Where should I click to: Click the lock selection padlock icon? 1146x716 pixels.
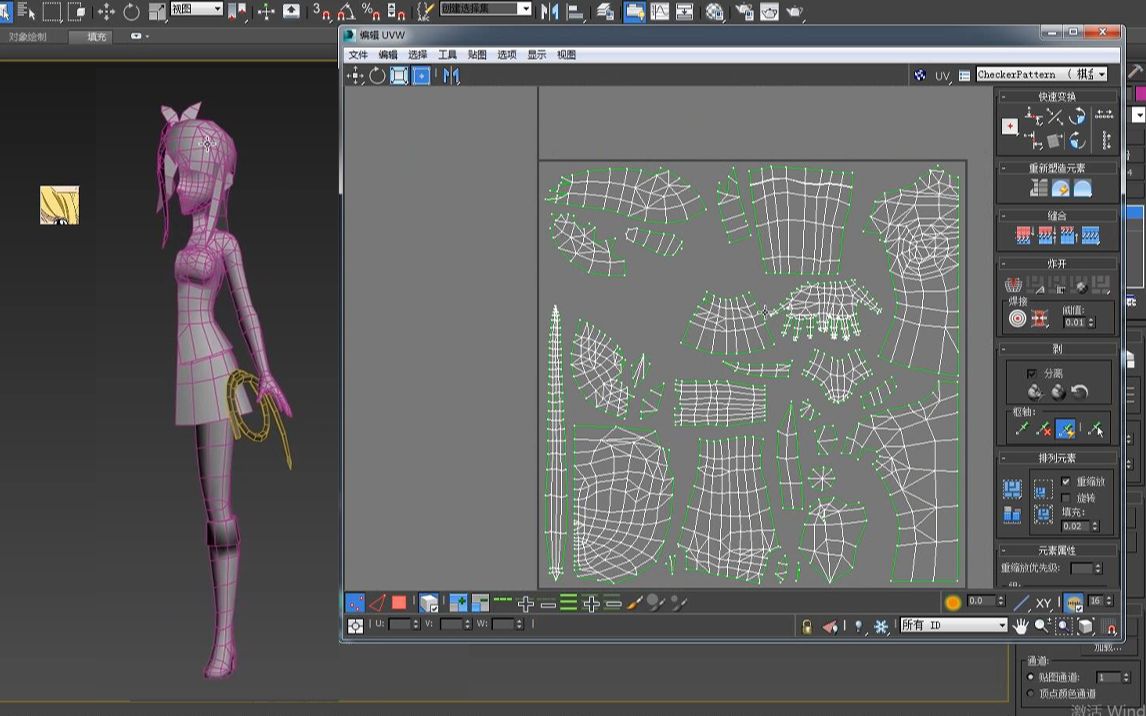point(807,626)
